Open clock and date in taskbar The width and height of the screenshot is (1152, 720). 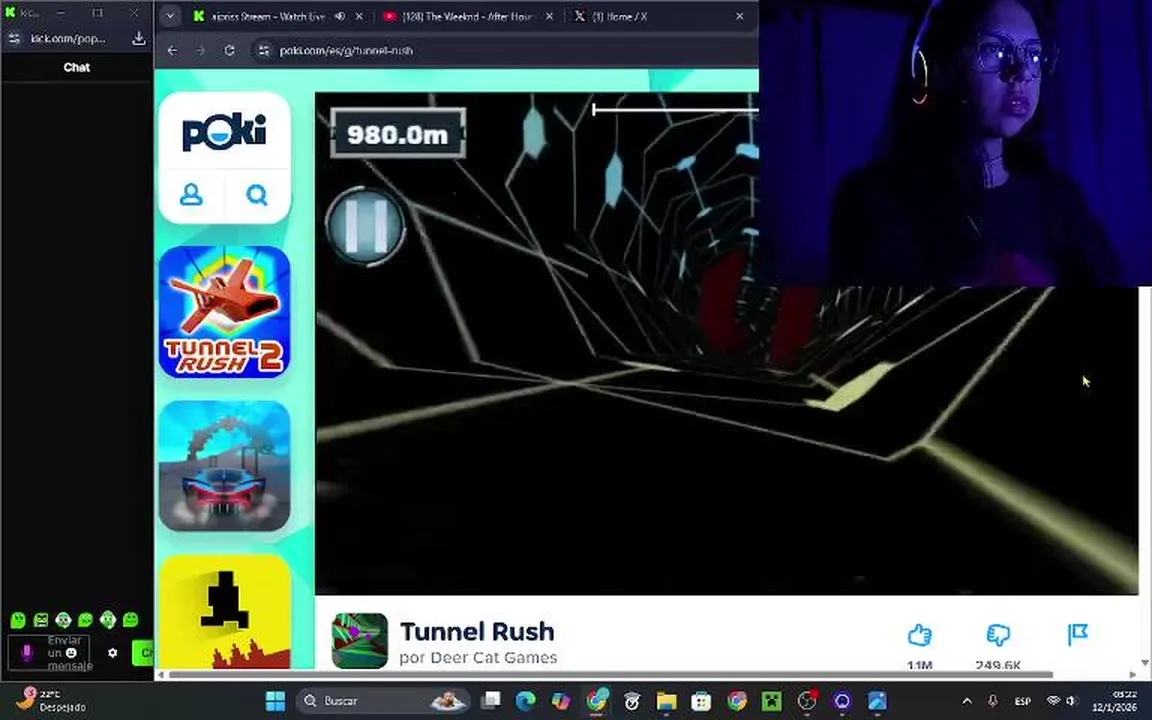[1115, 701]
